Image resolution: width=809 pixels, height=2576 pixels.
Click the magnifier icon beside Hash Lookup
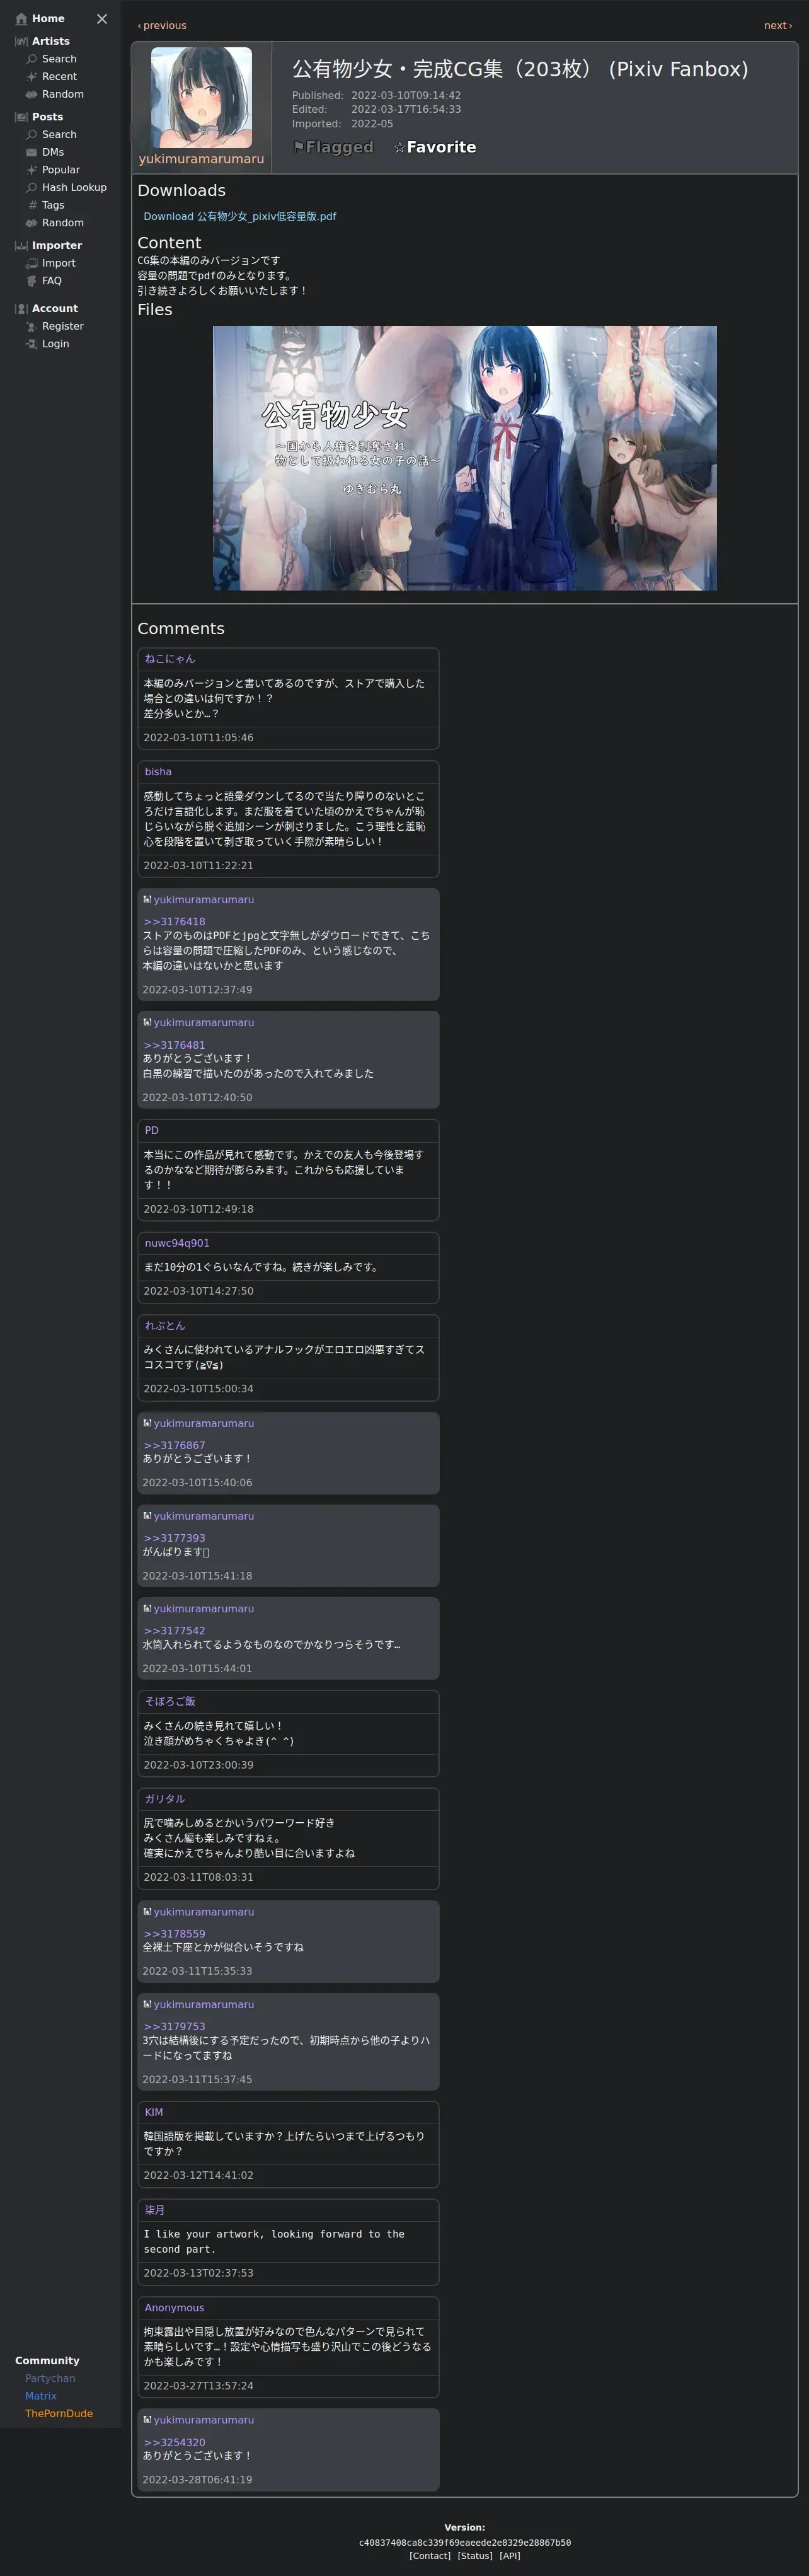(x=32, y=187)
